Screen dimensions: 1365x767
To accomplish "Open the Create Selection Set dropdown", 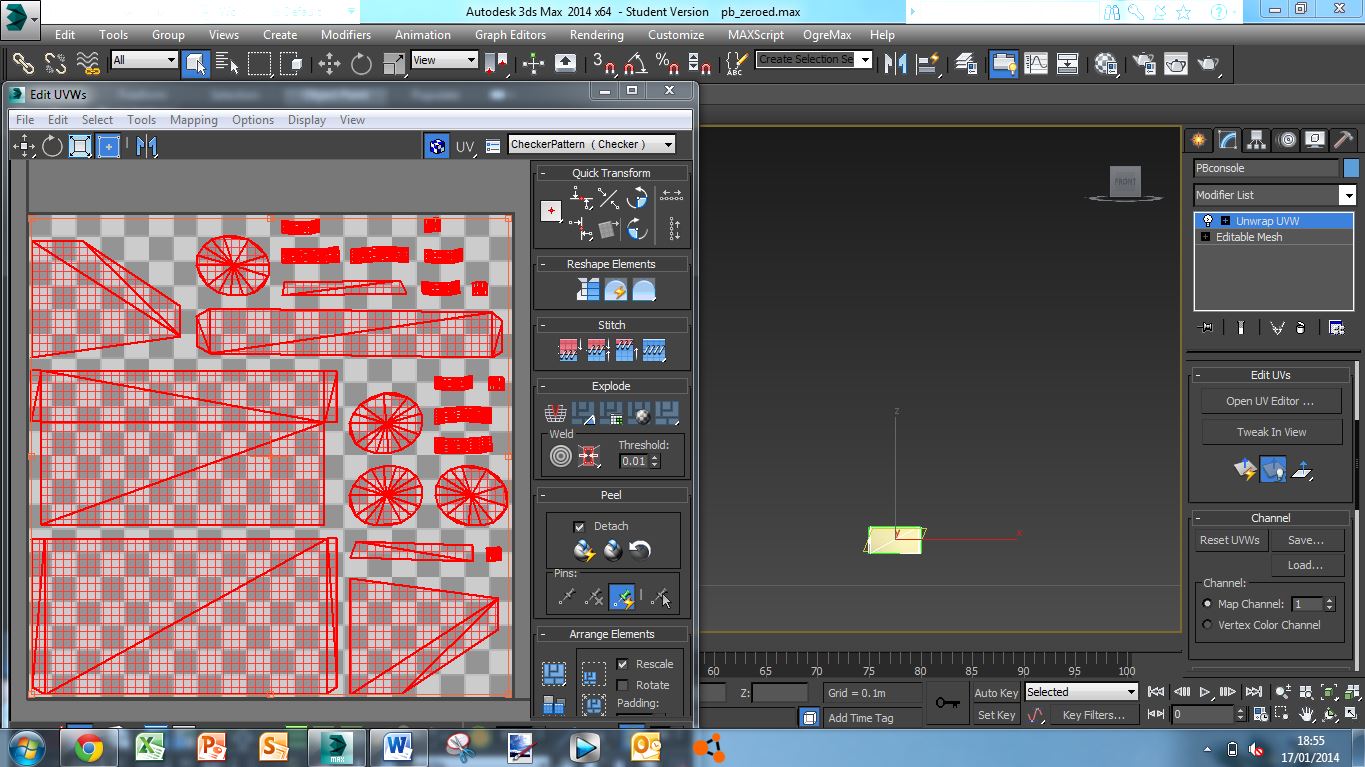I will [x=814, y=60].
